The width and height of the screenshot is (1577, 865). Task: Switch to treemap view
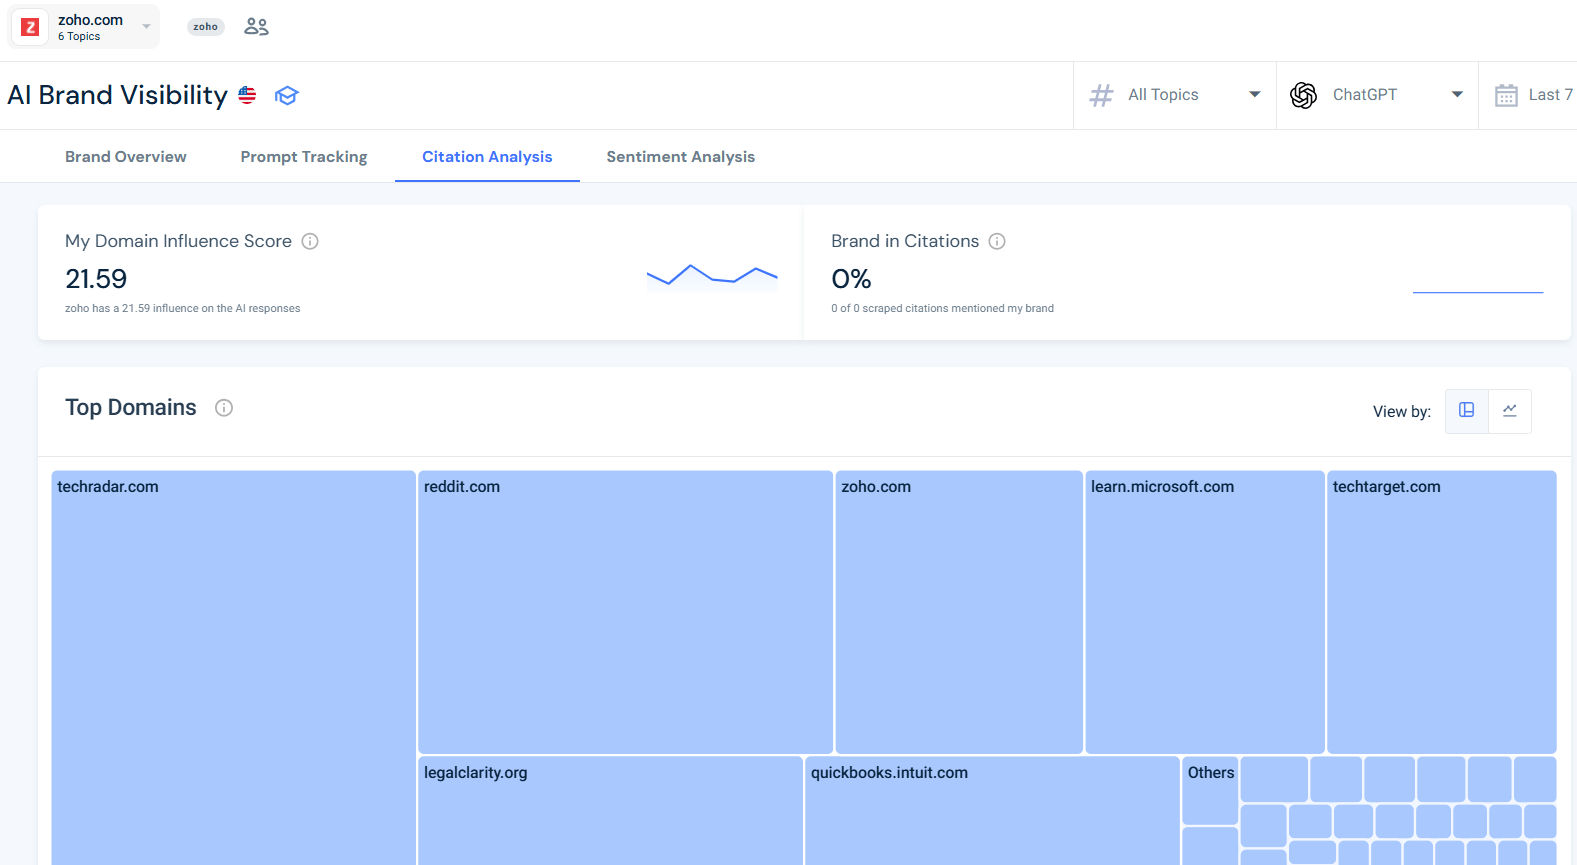(1467, 411)
